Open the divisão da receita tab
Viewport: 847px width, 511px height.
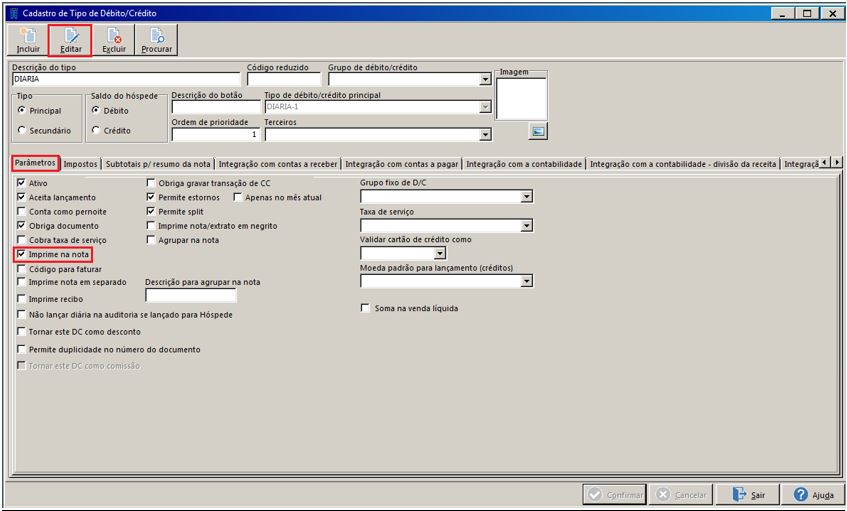point(683,164)
